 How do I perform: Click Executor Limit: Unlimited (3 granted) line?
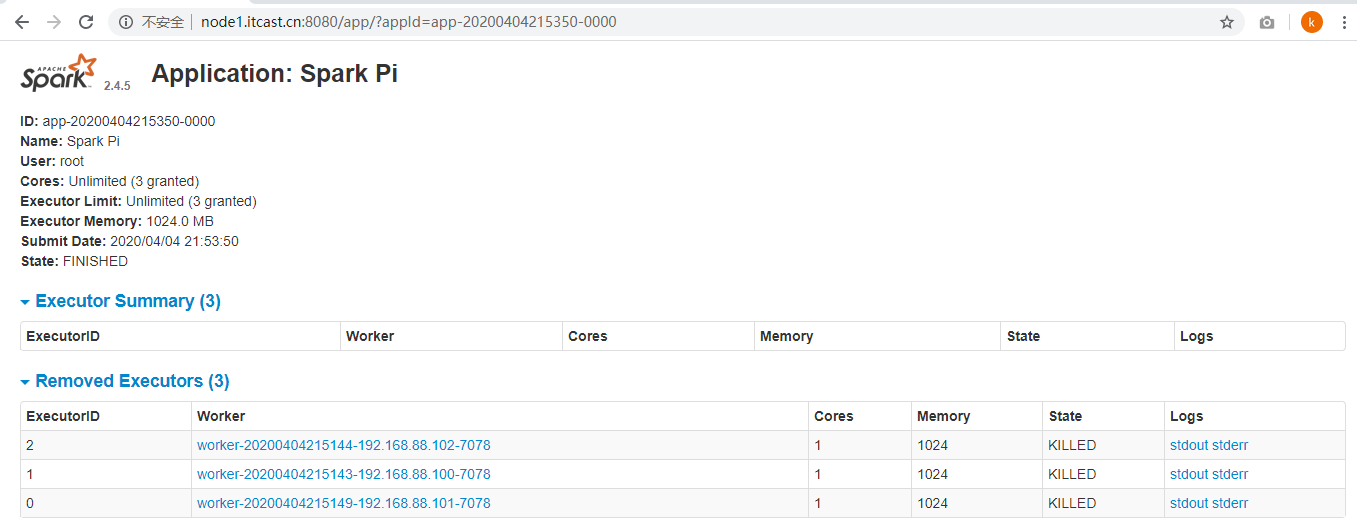point(138,201)
